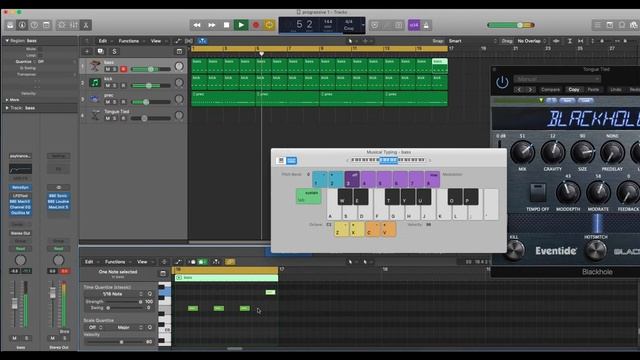Mute the bass track
This screenshot has width=640, height=360.
(108, 69)
